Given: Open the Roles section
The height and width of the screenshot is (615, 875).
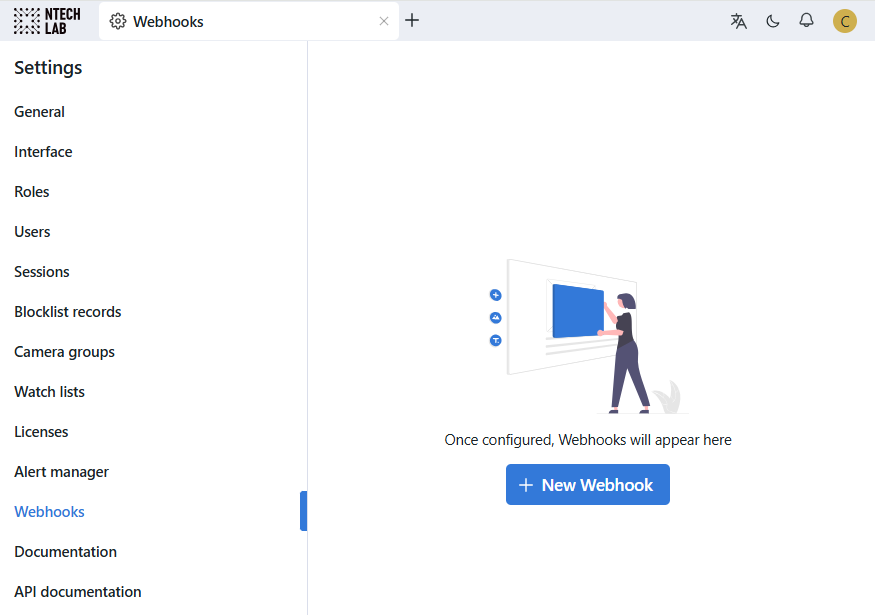Looking at the screenshot, I should coord(32,192).
